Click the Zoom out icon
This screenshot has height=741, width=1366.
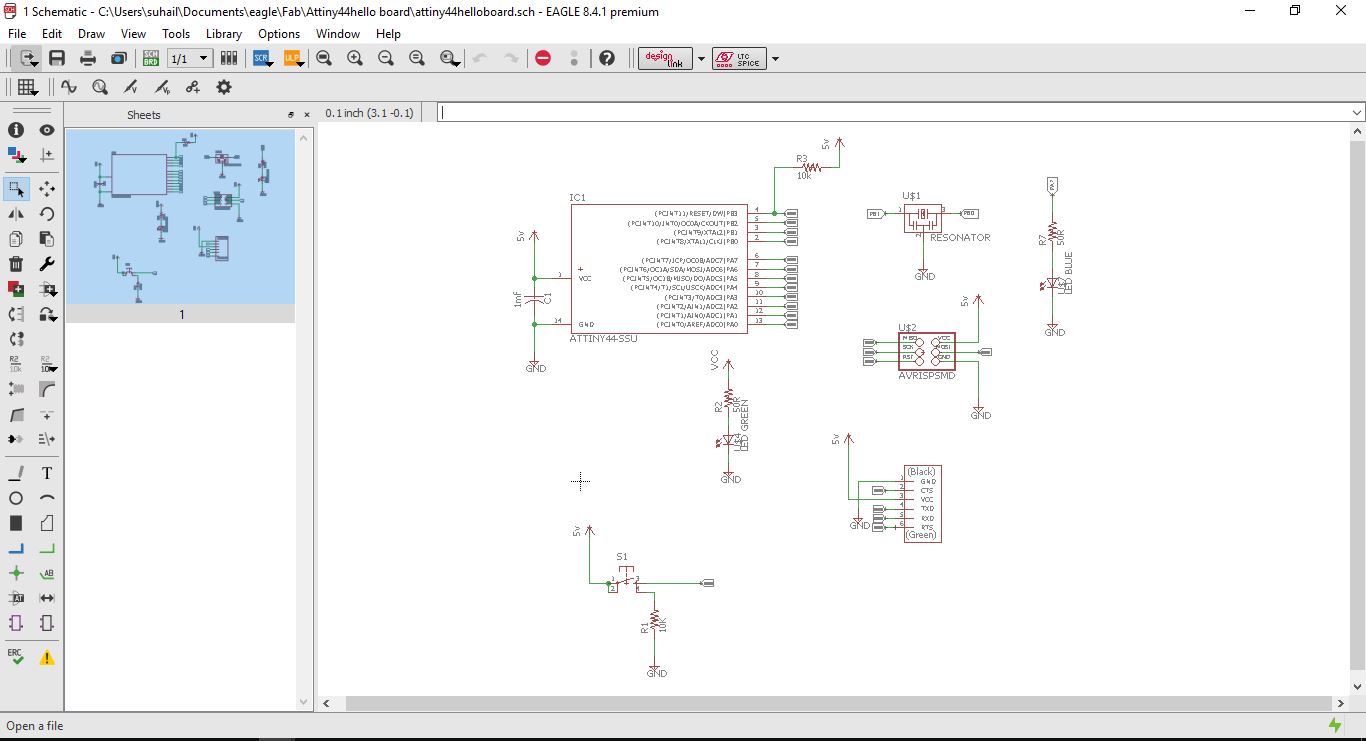click(386, 58)
